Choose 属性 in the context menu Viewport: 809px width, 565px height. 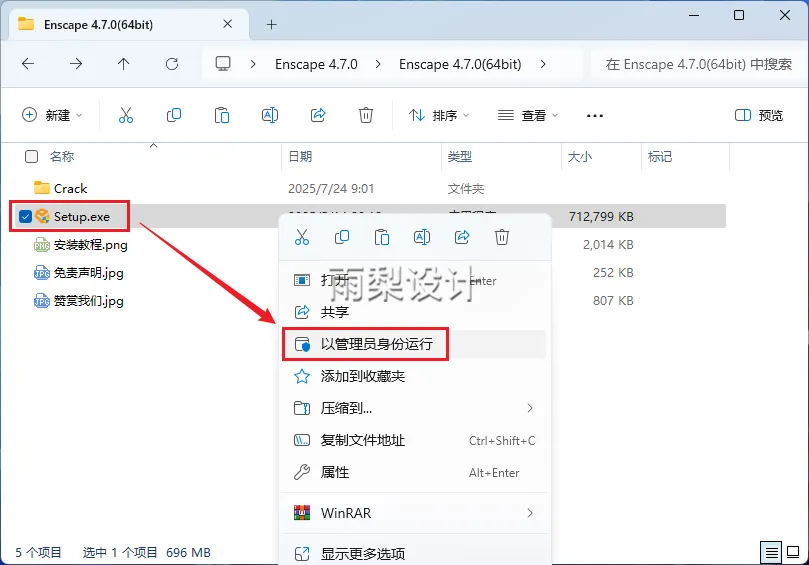(414, 472)
